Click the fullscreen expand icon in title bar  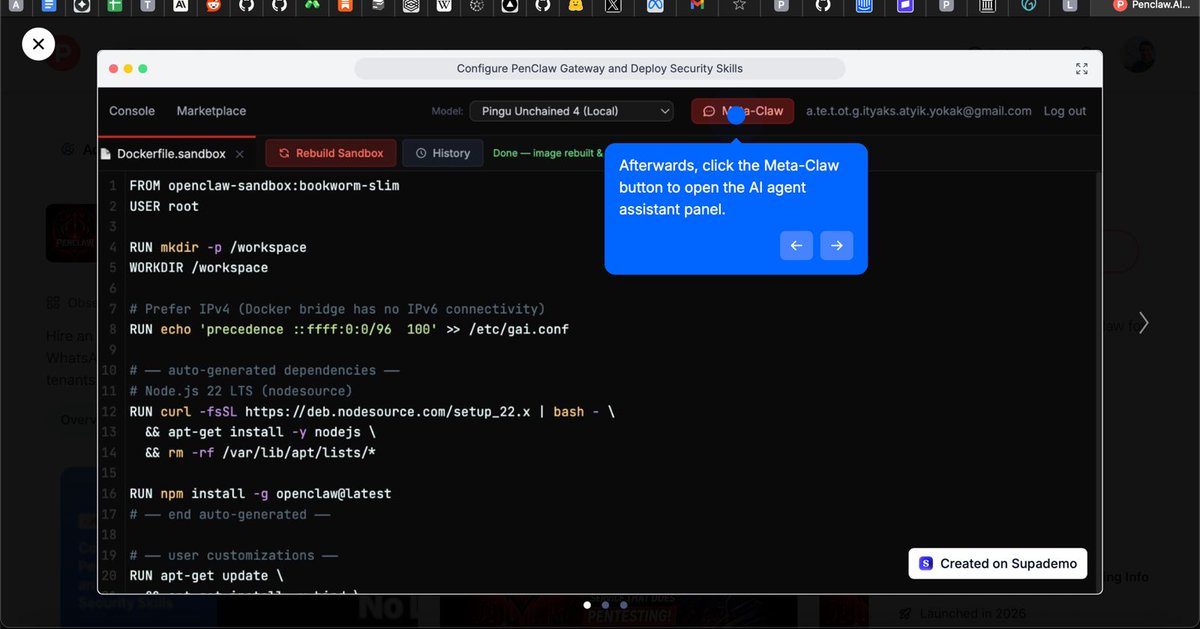pos(1081,69)
